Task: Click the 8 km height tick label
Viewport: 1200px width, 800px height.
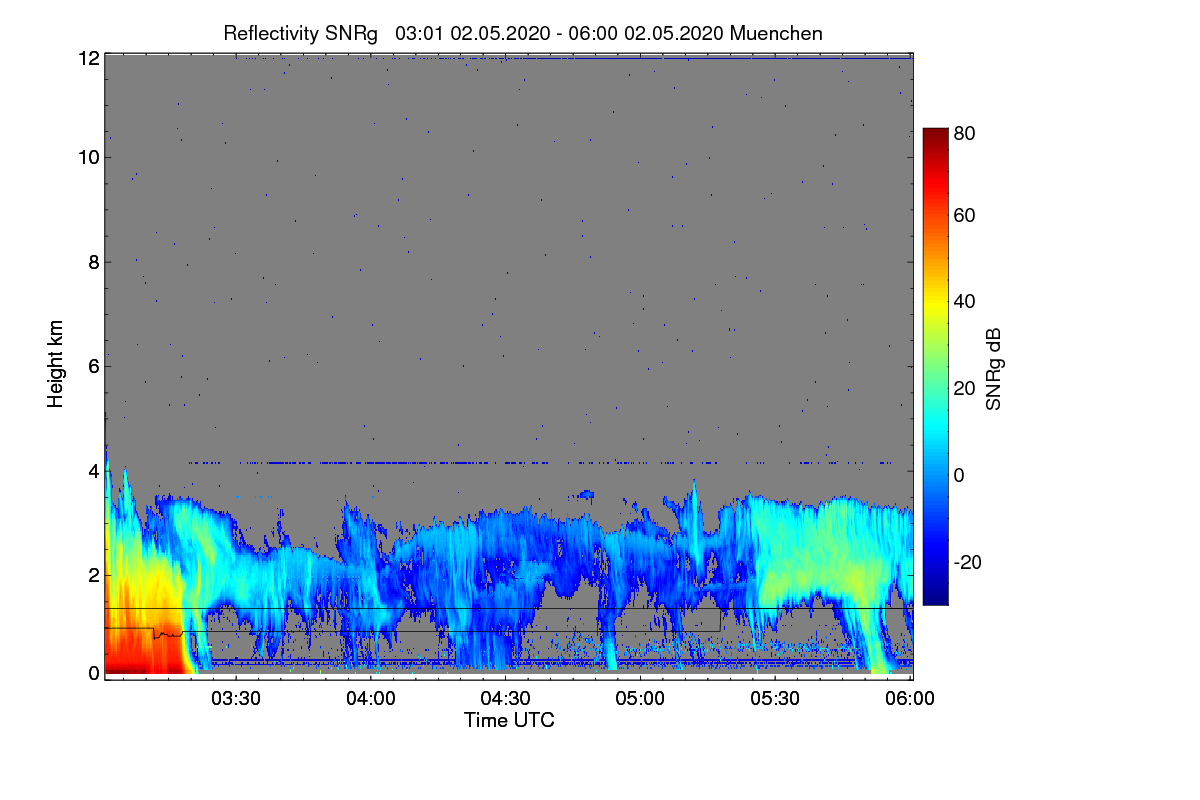Action: pos(94,262)
